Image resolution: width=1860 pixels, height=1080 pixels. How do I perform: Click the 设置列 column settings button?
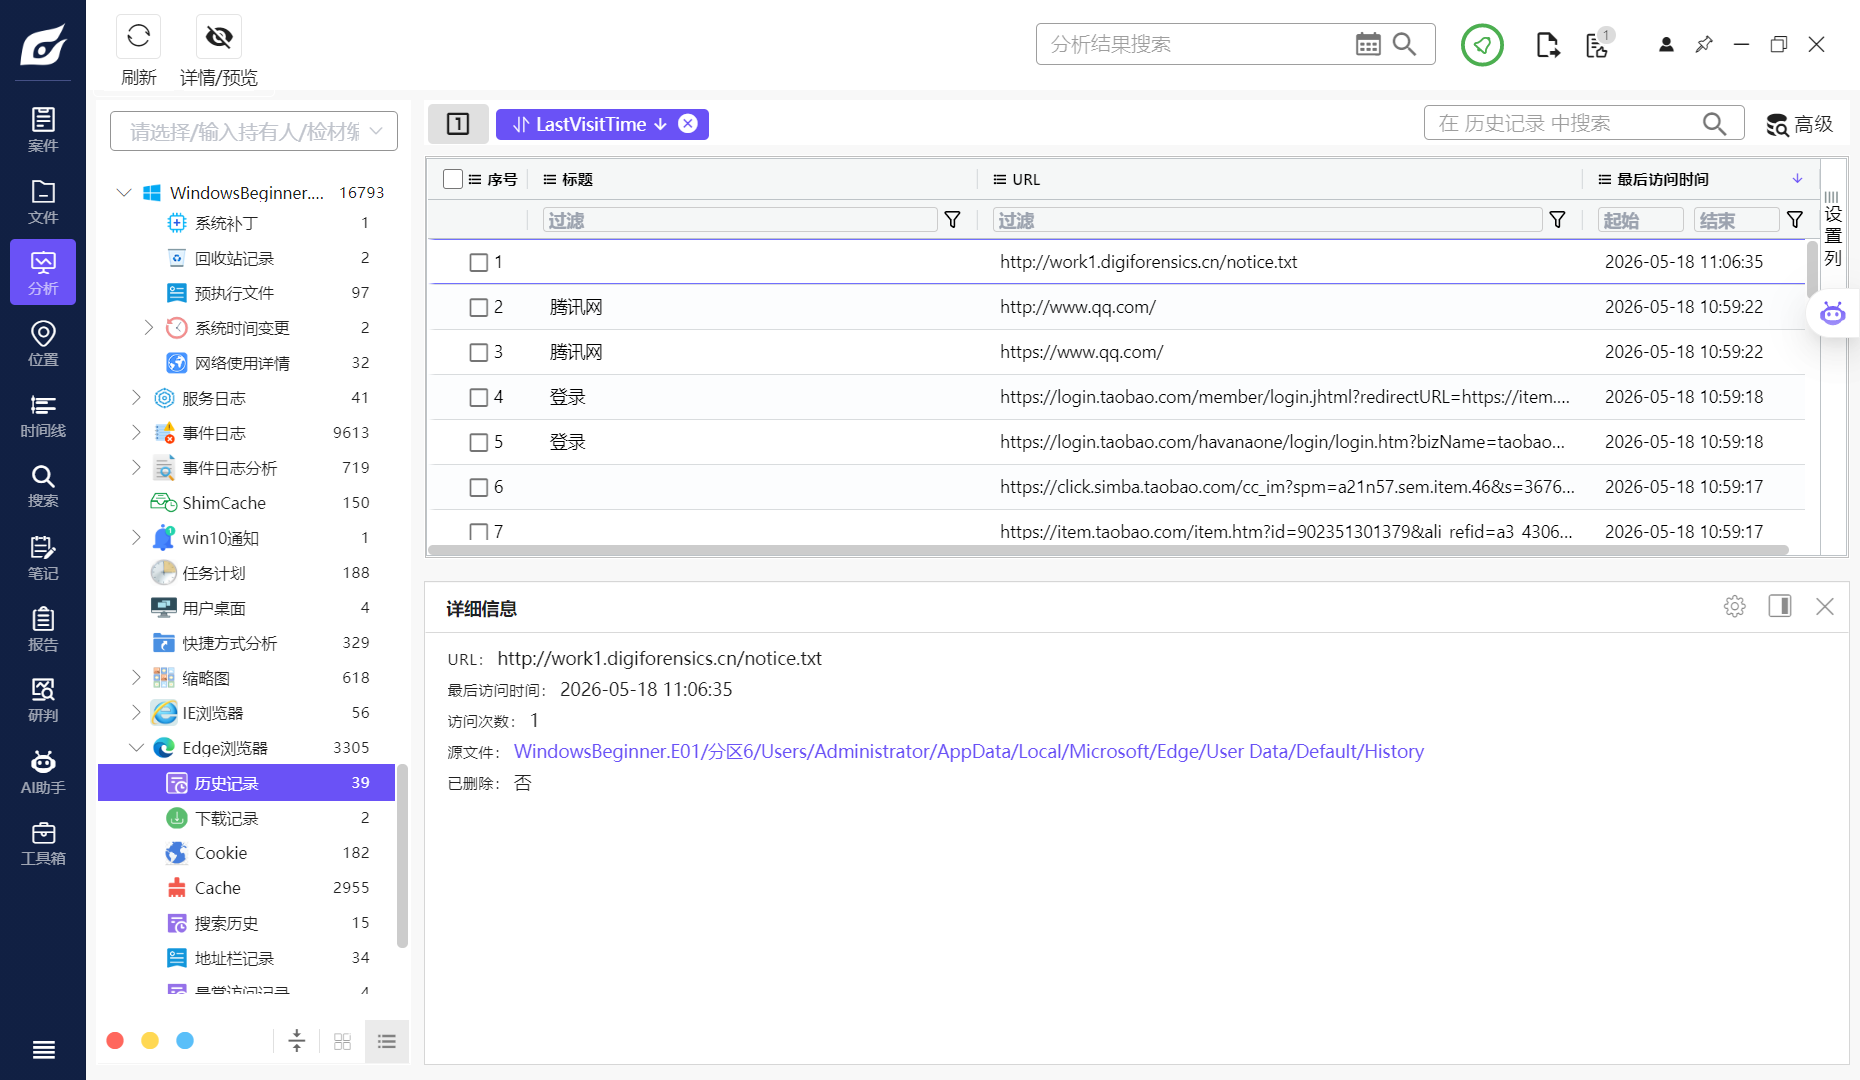click(x=1833, y=228)
